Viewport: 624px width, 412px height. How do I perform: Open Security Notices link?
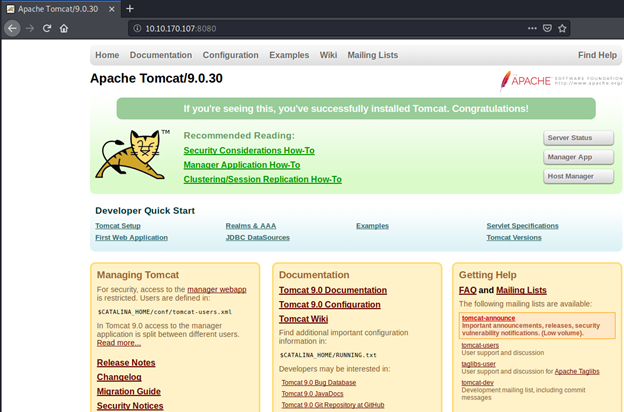click(x=130, y=406)
